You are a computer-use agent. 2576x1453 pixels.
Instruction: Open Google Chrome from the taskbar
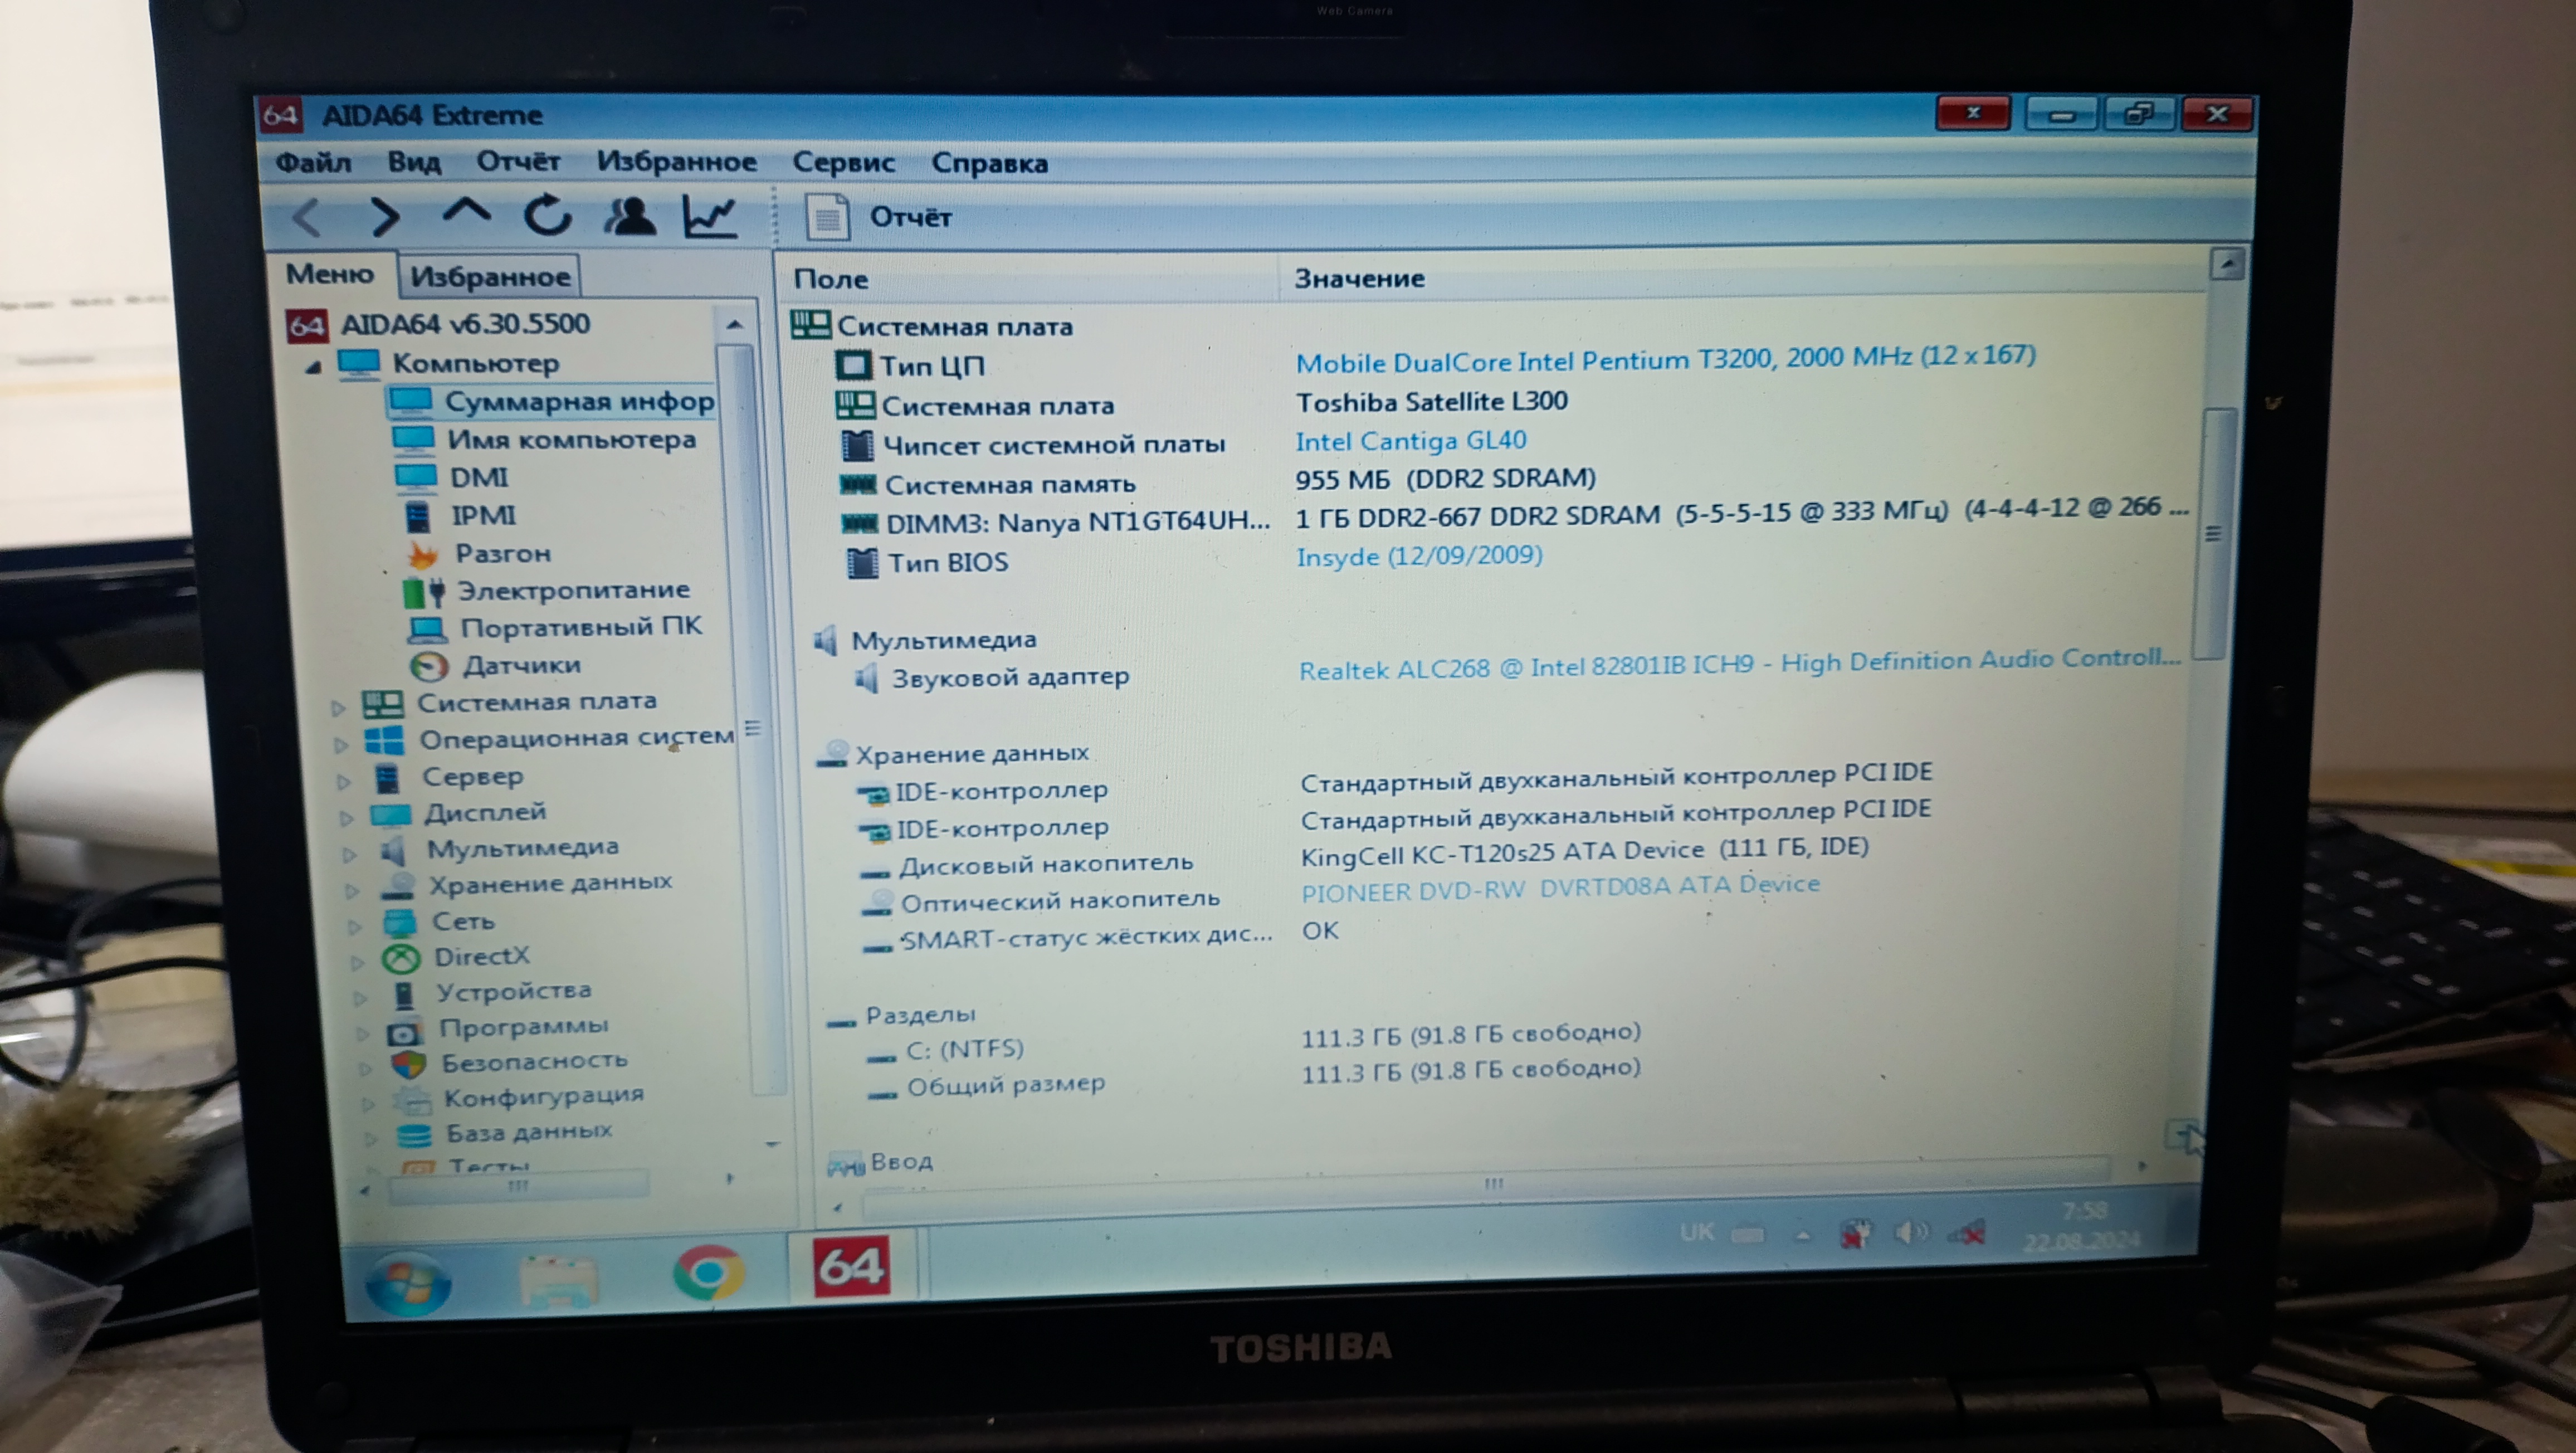[x=708, y=1272]
